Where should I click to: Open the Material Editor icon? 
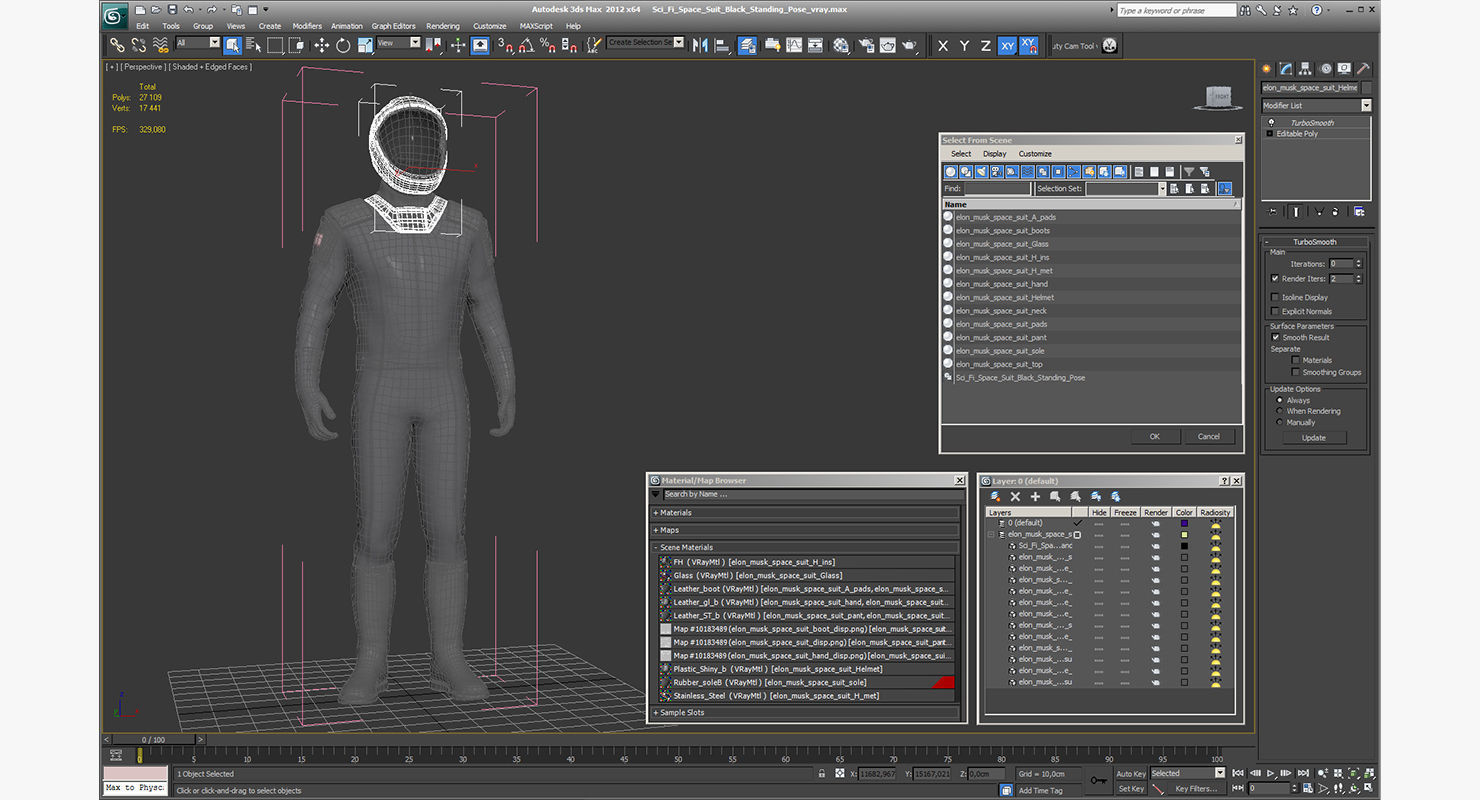coord(841,45)
